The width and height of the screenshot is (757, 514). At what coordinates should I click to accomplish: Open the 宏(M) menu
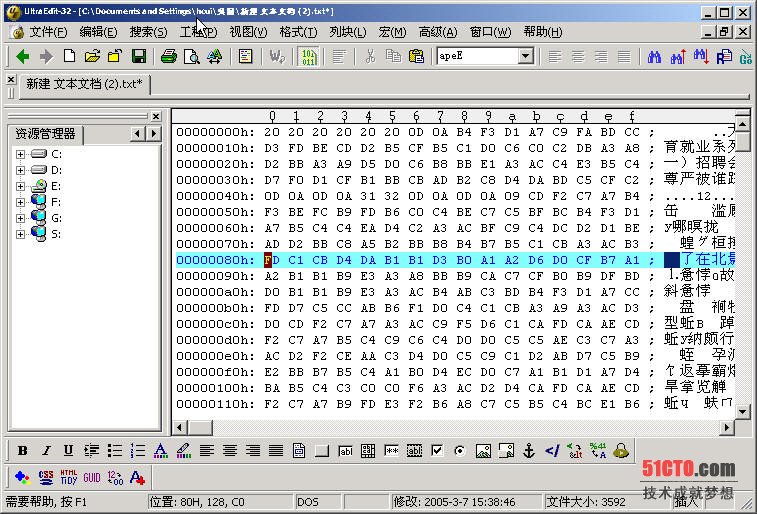point(392,32)
